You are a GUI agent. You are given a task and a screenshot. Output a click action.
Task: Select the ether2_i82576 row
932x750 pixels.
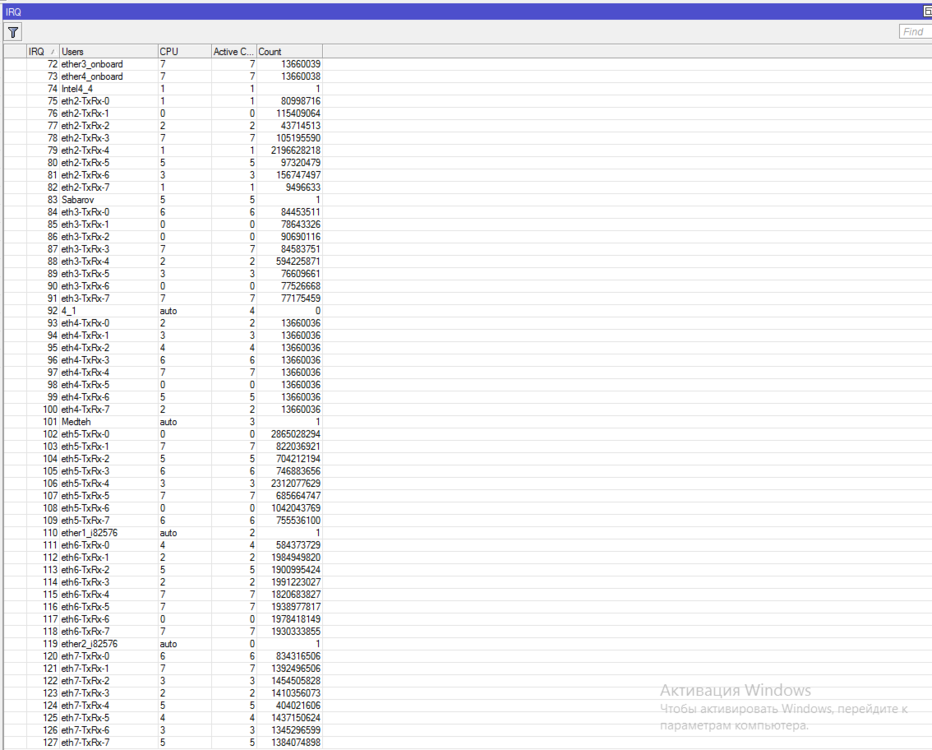pyautogui.click(x=89, y=644)
